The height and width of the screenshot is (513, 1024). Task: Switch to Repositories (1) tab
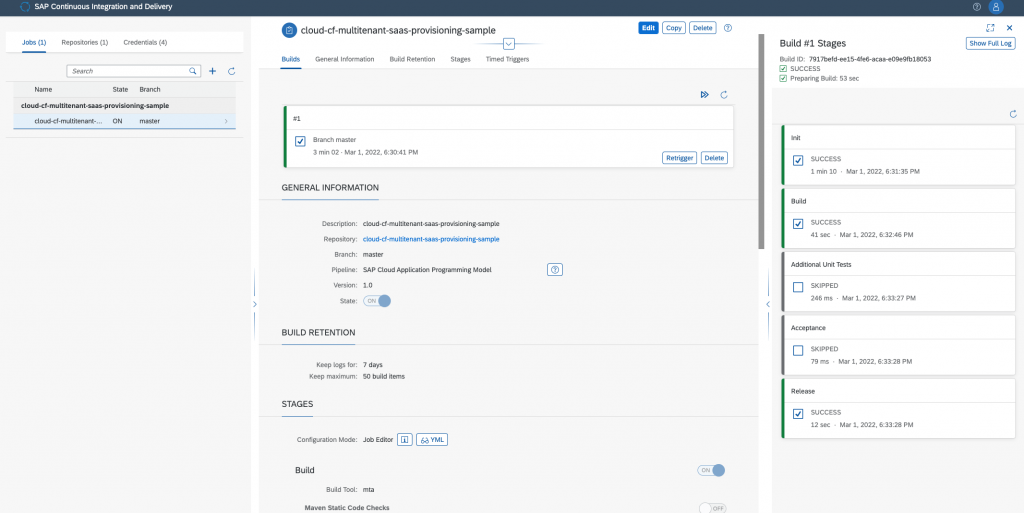click(x=85, y=42)
